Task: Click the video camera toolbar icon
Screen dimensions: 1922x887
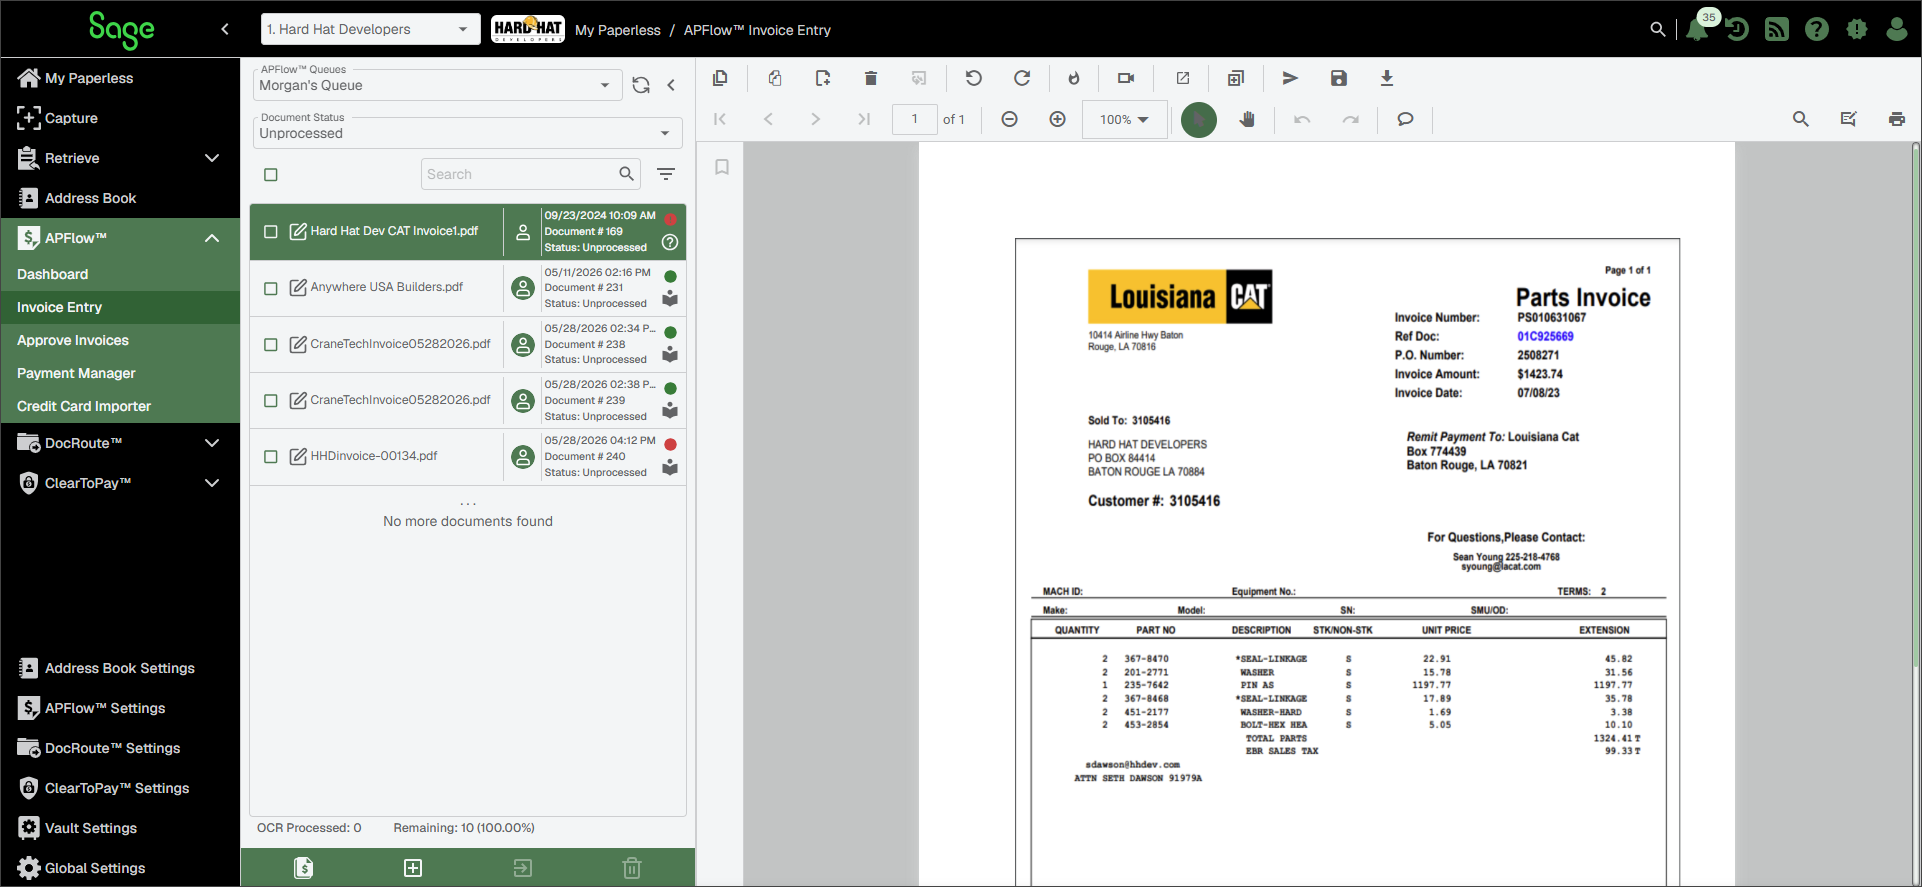Action: [x=1126, y=78]
